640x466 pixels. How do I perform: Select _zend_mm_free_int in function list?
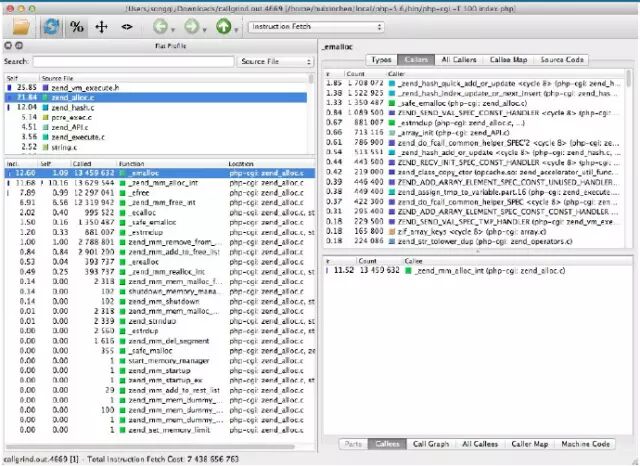tap(160, 202)
